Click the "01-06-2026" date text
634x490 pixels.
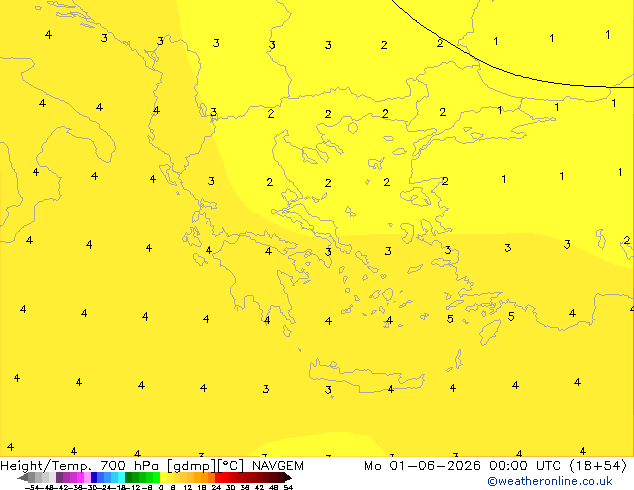(435, 466)
